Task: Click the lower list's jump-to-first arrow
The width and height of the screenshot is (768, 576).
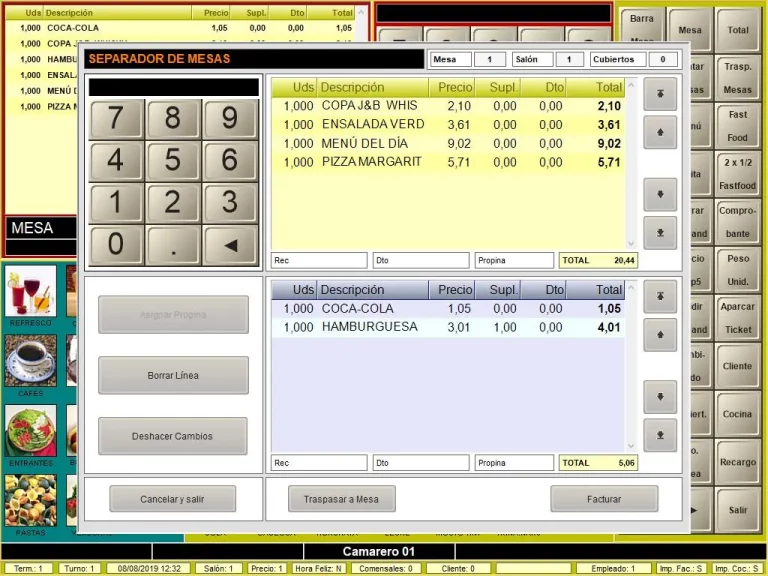Action: (660, 296)
